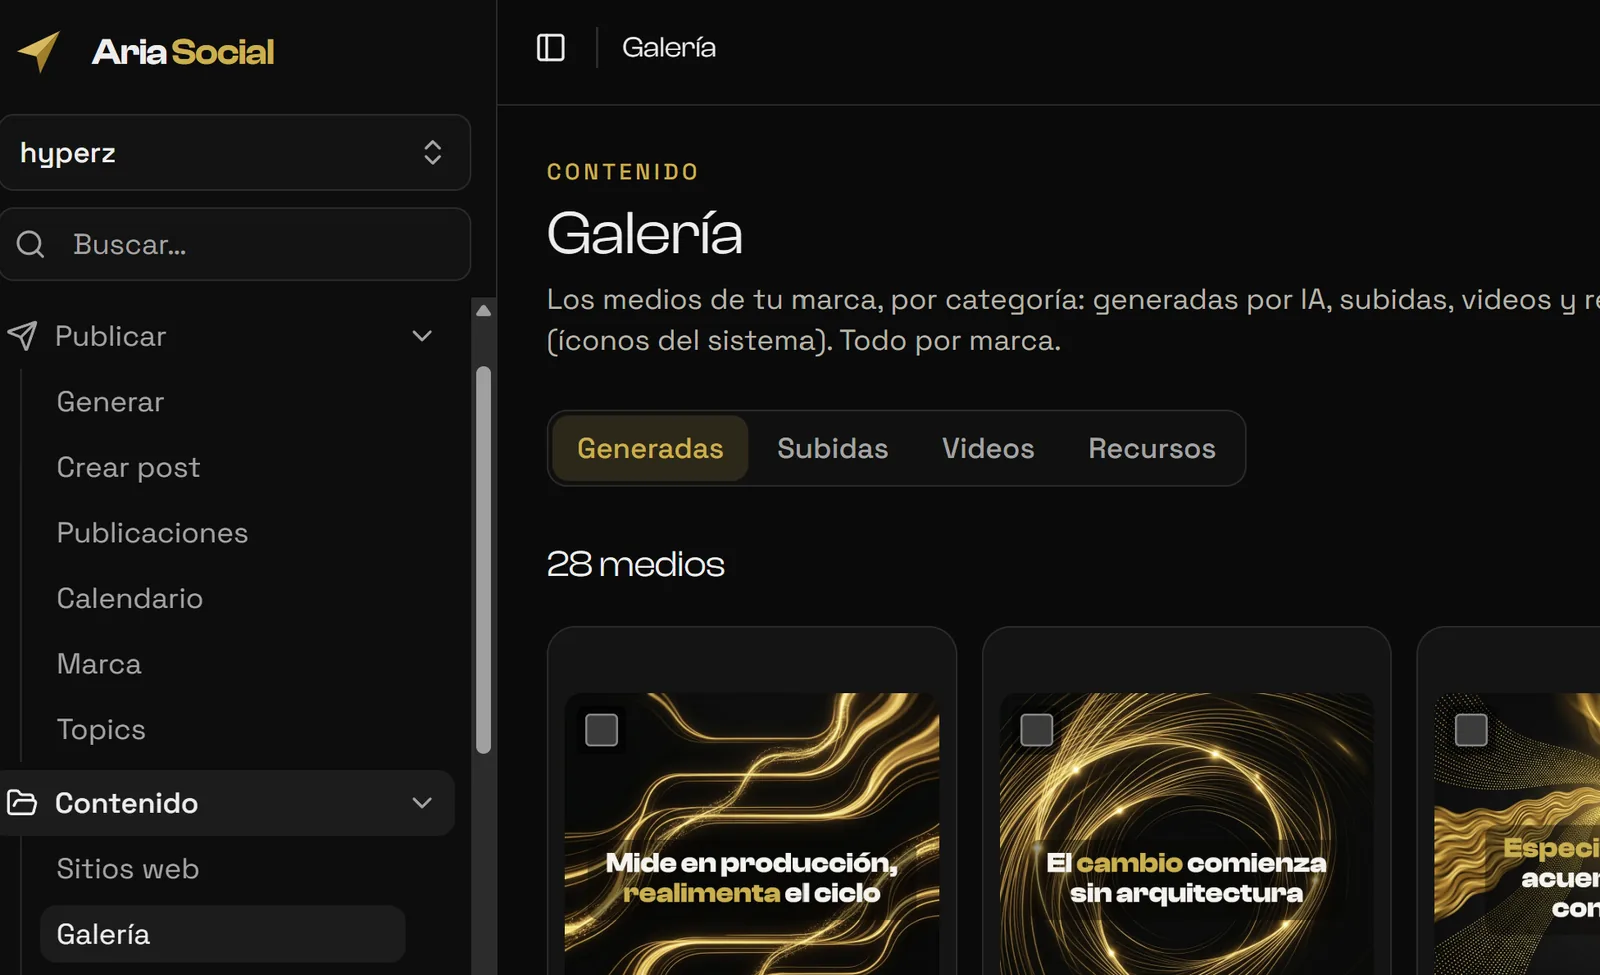Screen dimensions: 1600x975
Task: Toggle the sidebar panel icon
Action: coord(551,47)
